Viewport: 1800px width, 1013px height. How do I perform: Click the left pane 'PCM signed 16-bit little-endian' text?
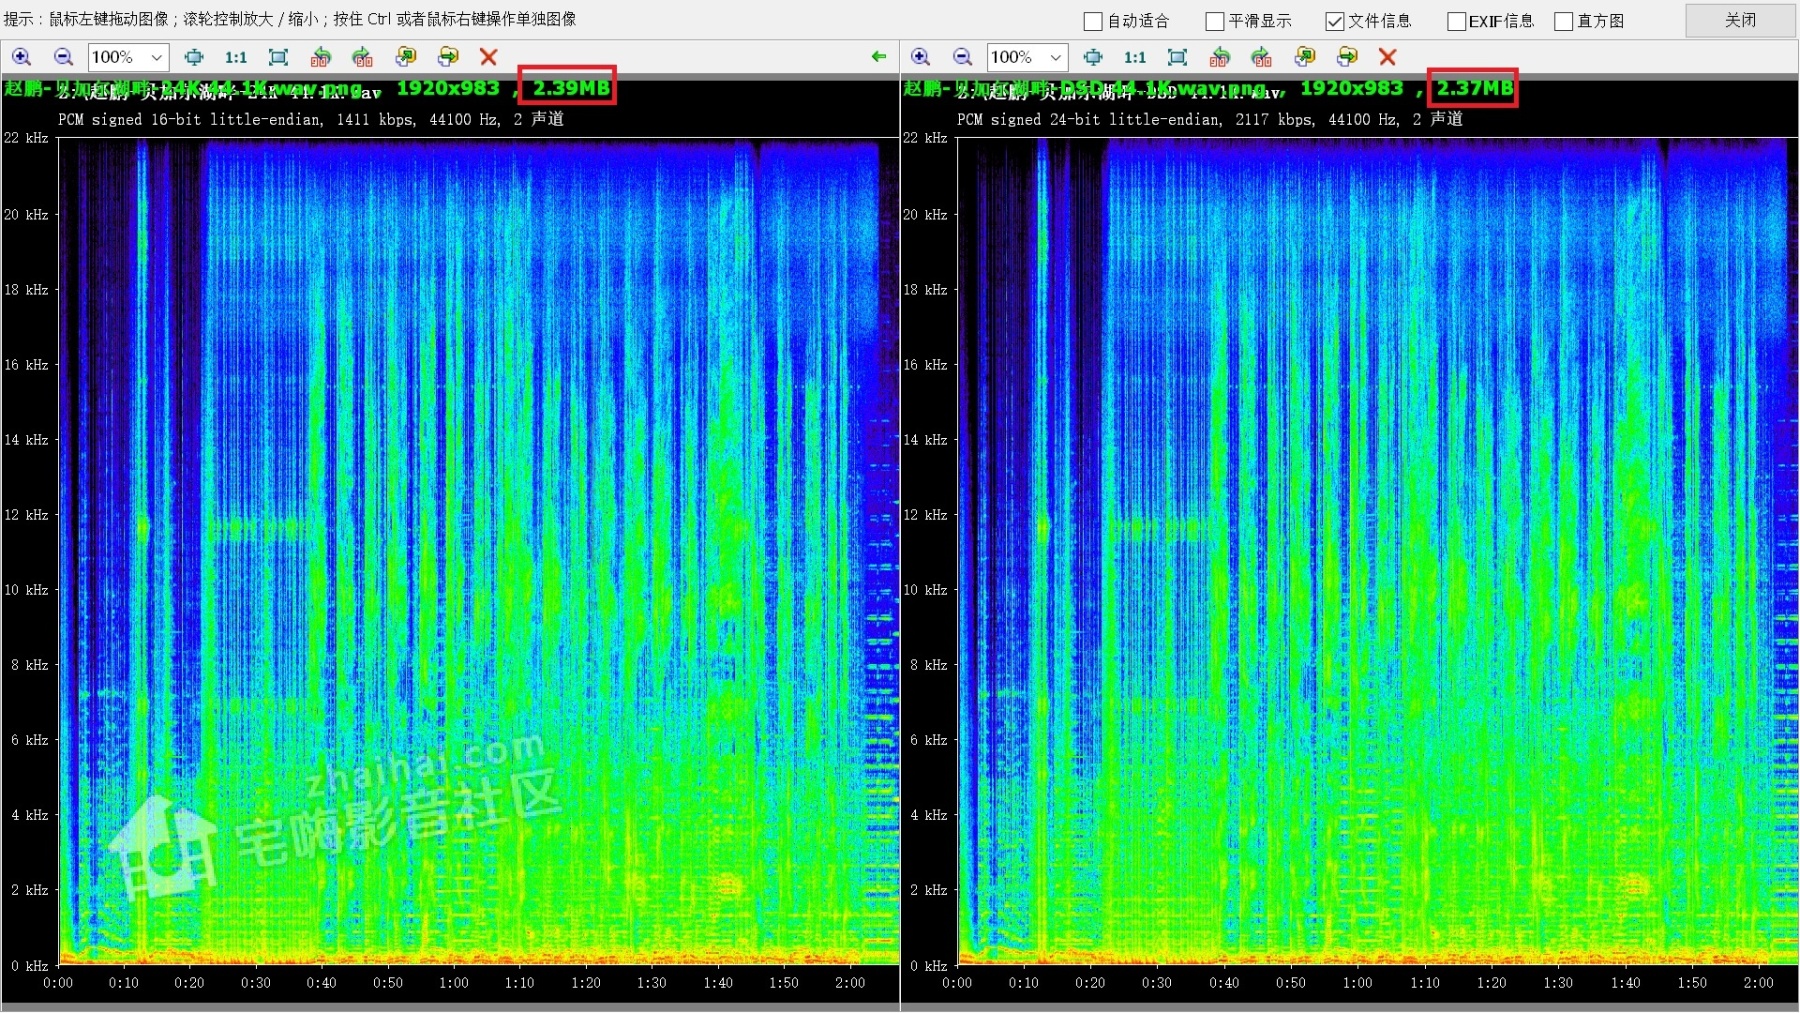(x=190, y=120)
